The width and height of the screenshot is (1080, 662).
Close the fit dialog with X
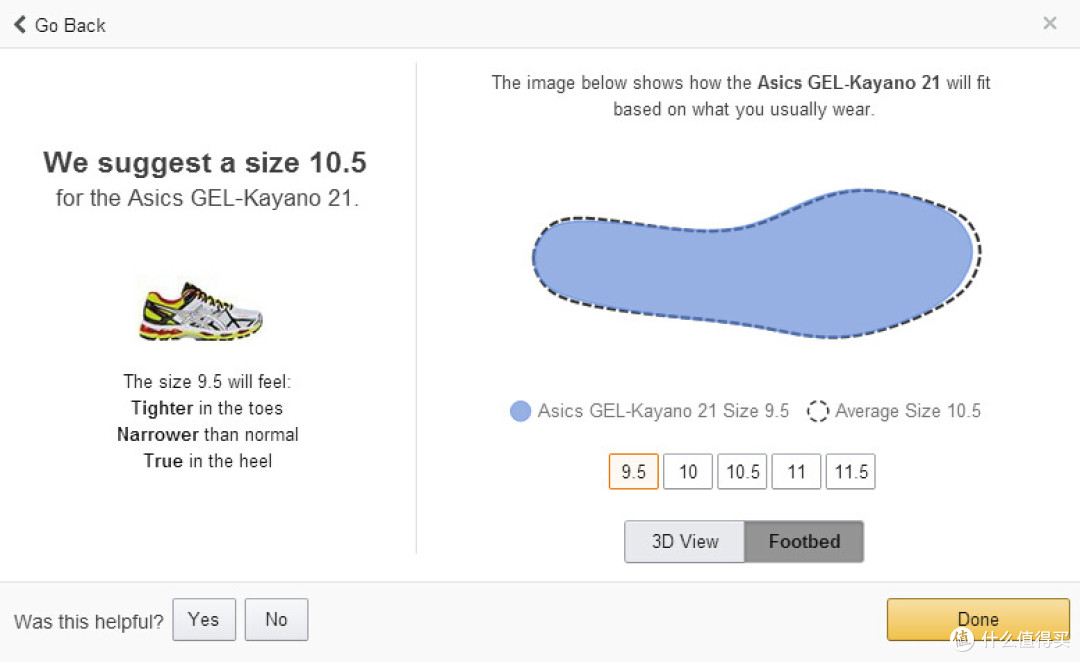pos(1050,23)
